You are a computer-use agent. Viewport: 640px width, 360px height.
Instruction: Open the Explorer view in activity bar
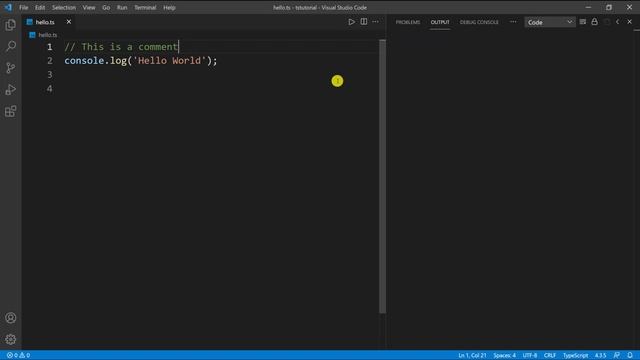pyautogui.click(x=11, y=25)
